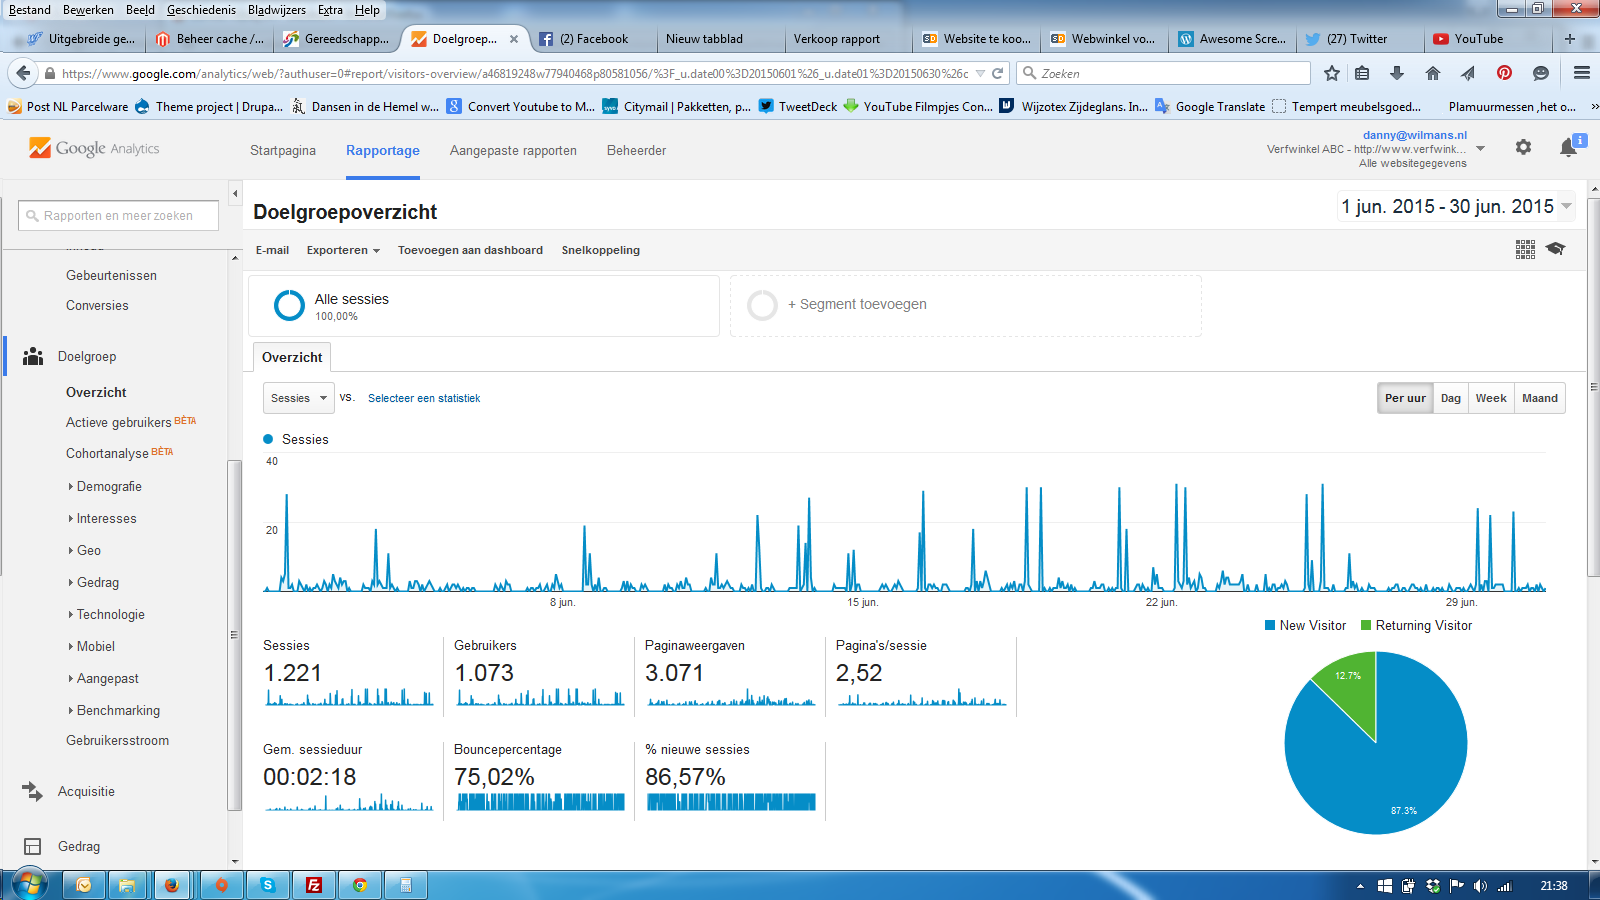
Task: Close the Doelgroep browser tab
Action: point(514,39)
